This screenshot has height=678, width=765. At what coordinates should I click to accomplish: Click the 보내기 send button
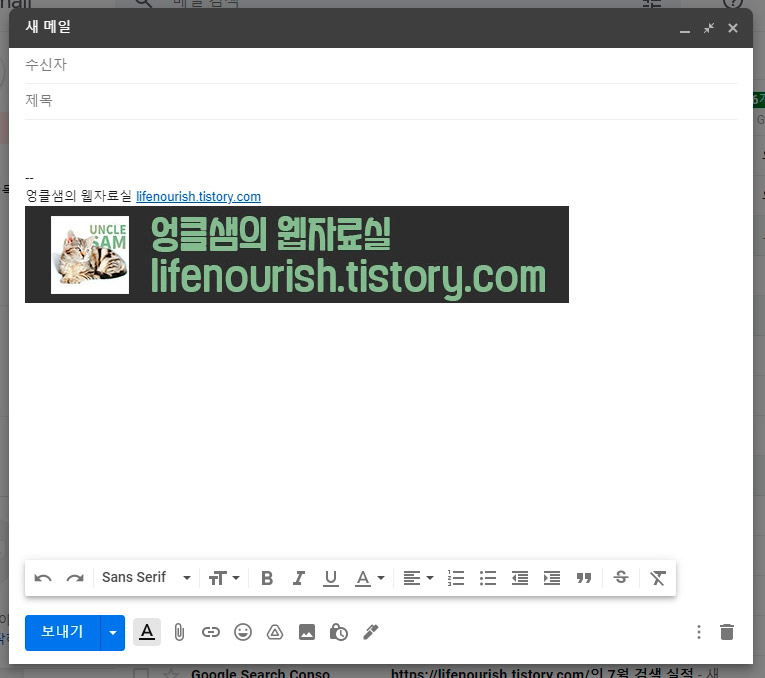pos(62,633)
